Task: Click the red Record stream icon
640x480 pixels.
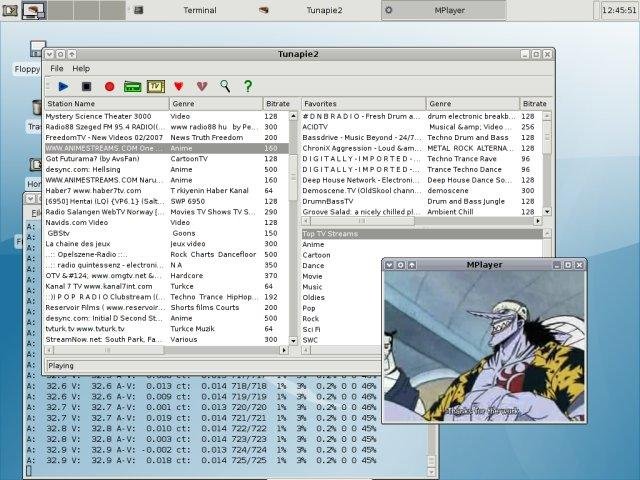Action: (109, 87)
